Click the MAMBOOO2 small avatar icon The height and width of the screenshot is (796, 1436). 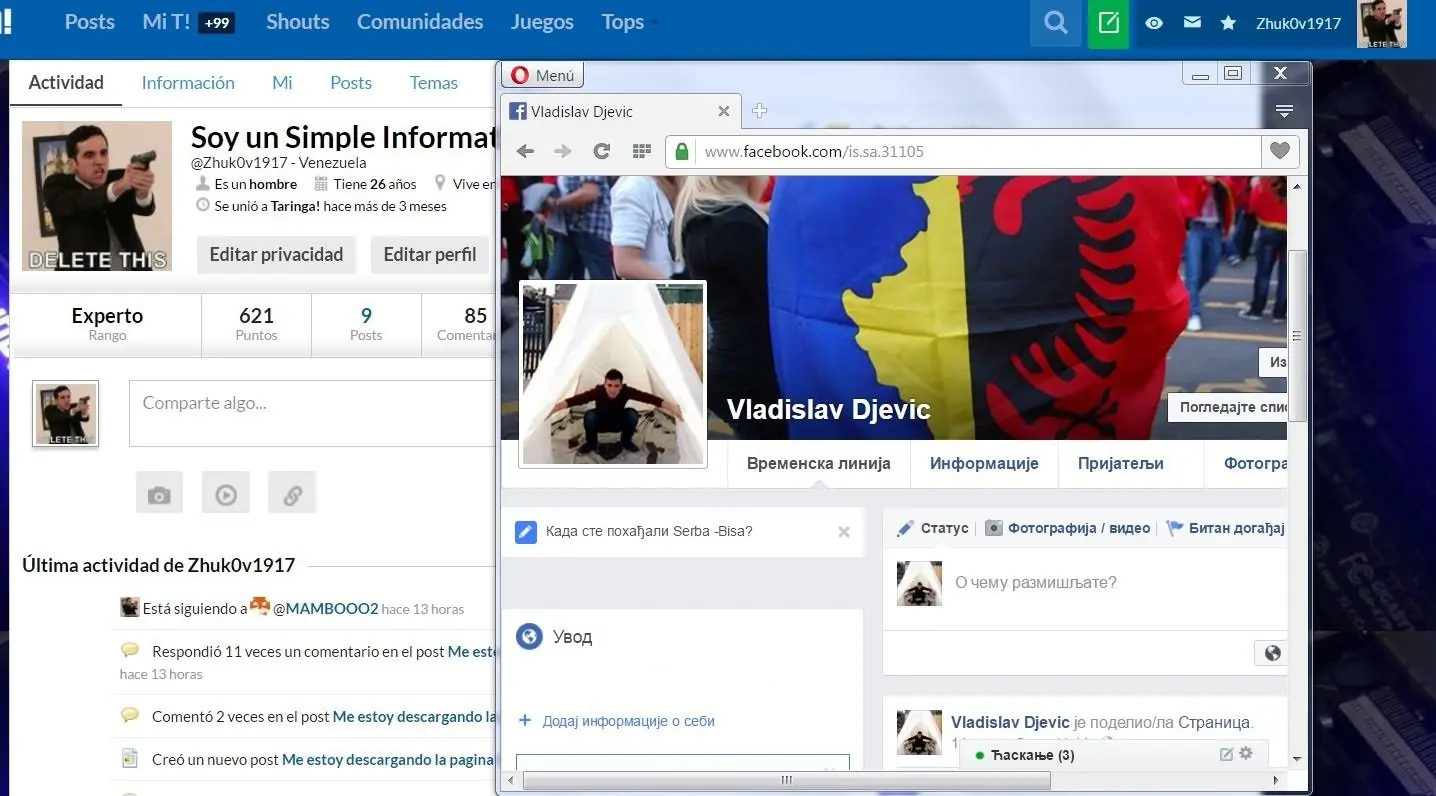click(x=260, y=607)
